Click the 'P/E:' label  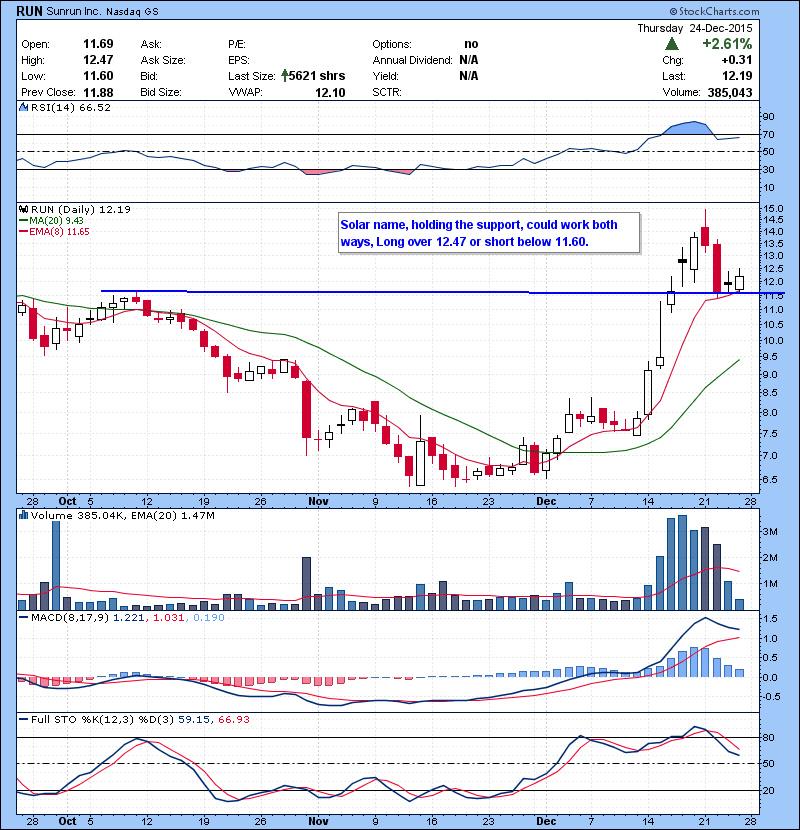[x=237, y=44]
